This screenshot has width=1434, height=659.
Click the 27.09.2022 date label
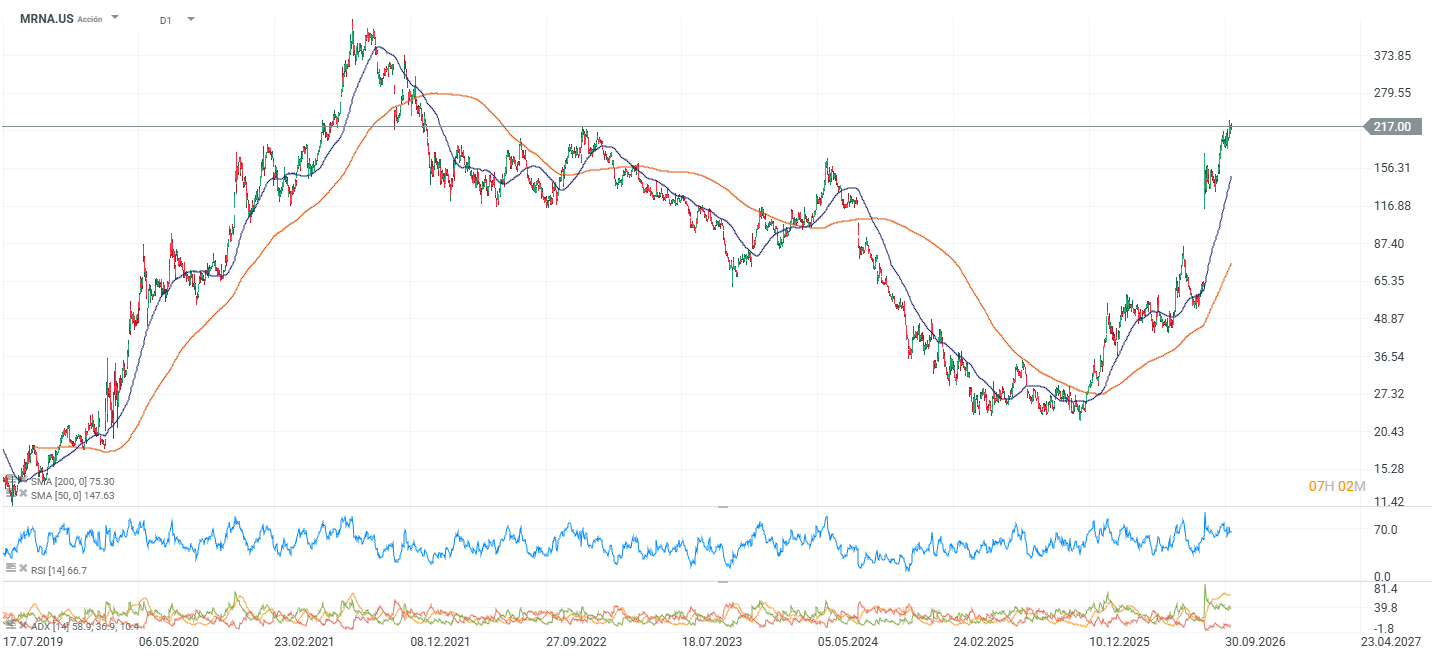point(577,641)
